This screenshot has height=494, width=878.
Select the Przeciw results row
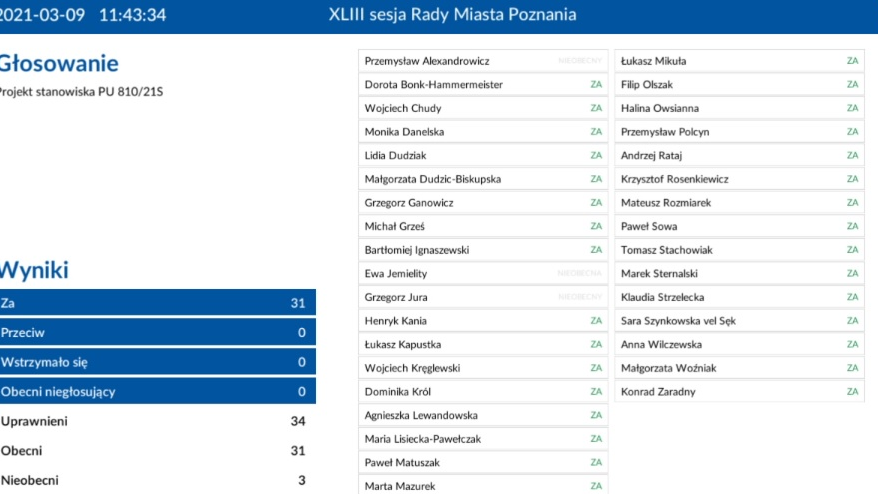pyautogui.click(x=157, y=333)
